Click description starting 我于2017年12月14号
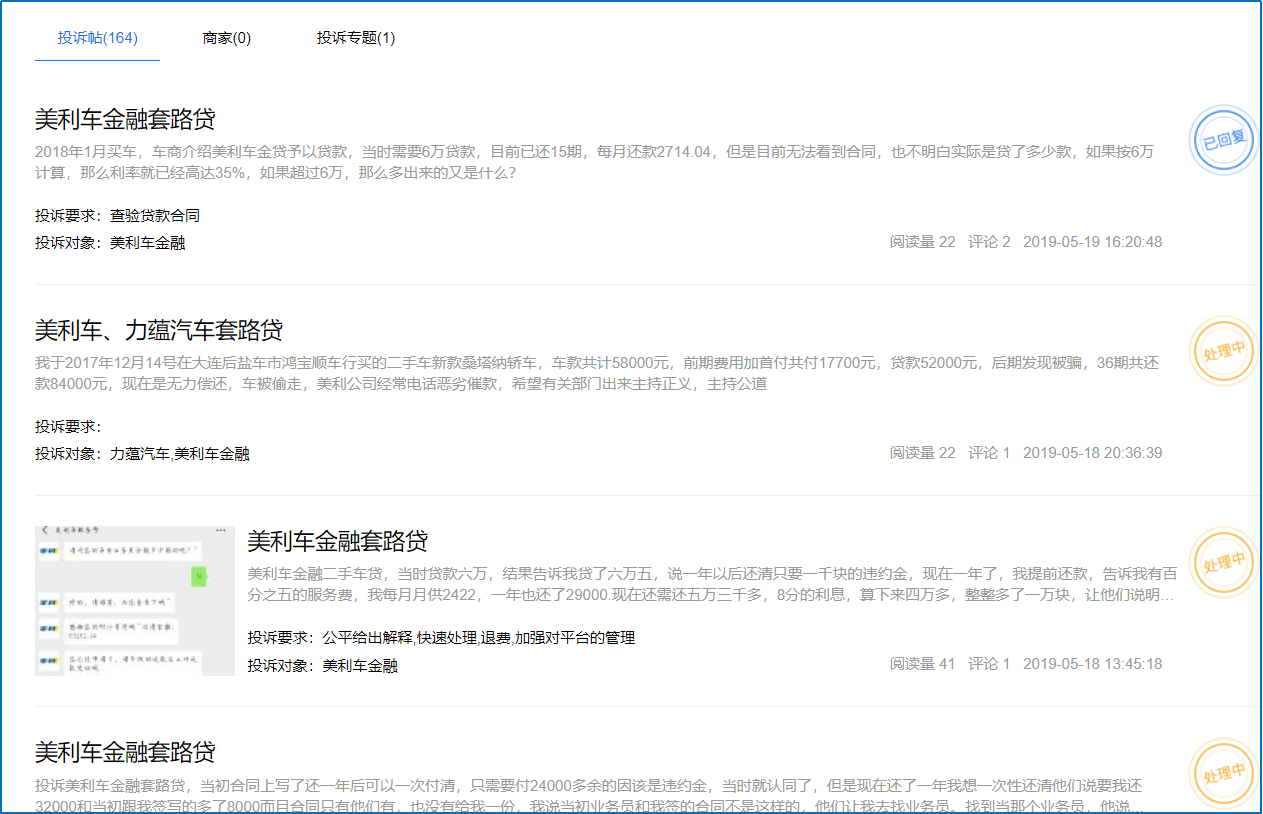Screen dimensions: 1263x814 click(597, 373)
